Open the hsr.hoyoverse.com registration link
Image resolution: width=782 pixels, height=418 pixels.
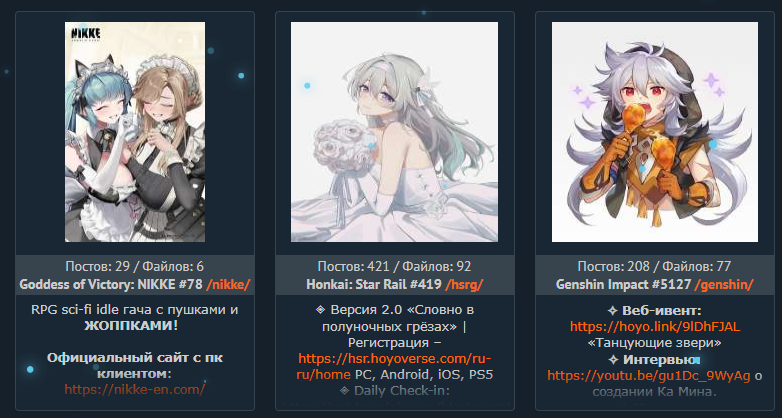coord(394,367)
